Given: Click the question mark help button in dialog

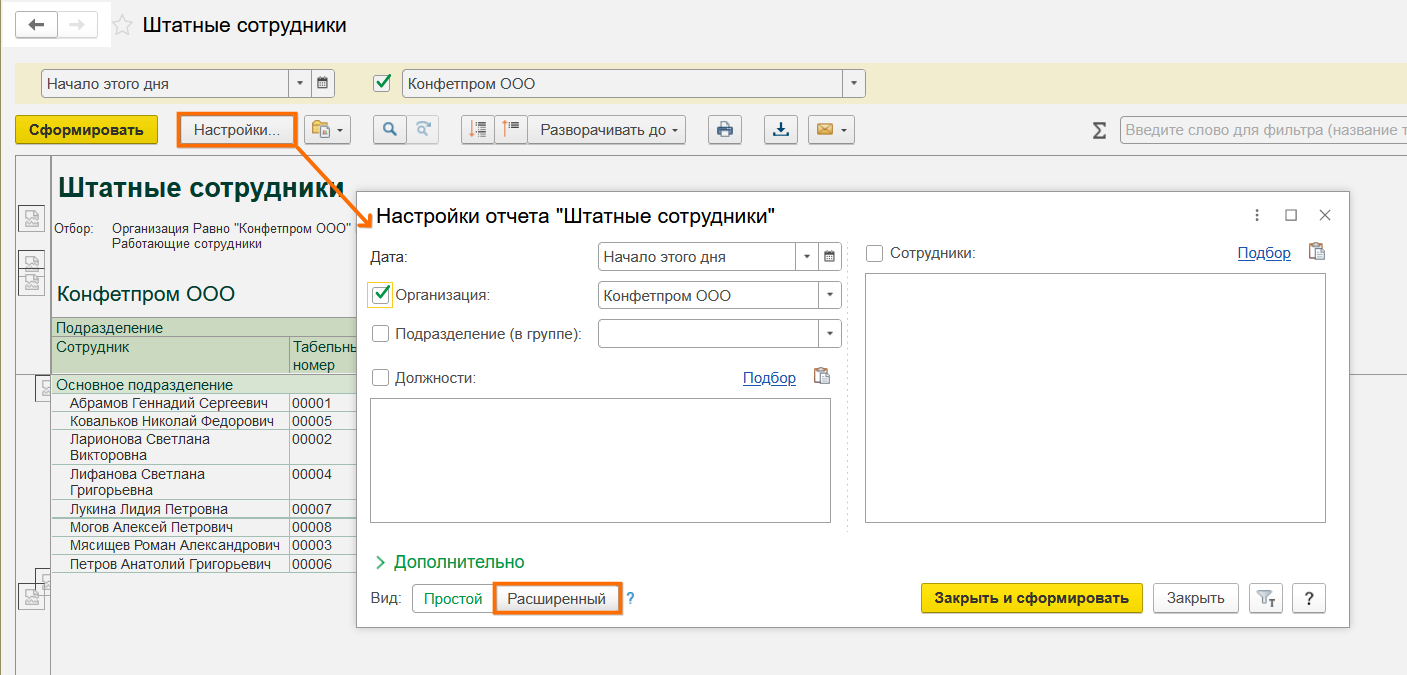Looking at the screenshot, I should point(1309,598).
